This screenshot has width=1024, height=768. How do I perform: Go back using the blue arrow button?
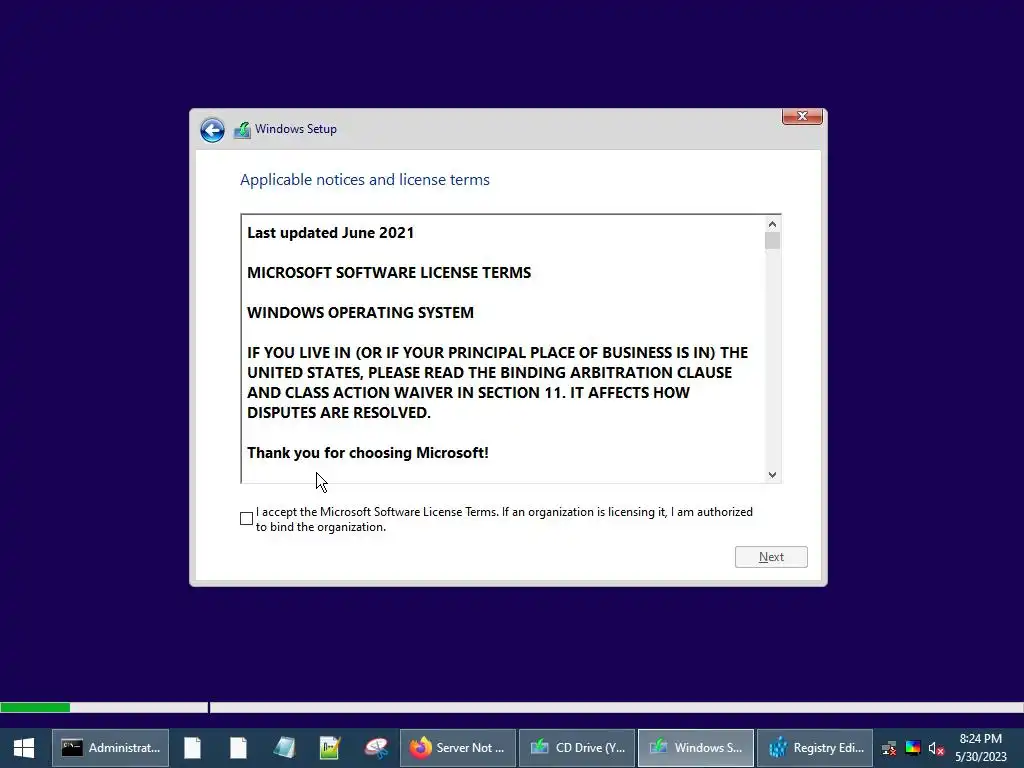point(212,130)
